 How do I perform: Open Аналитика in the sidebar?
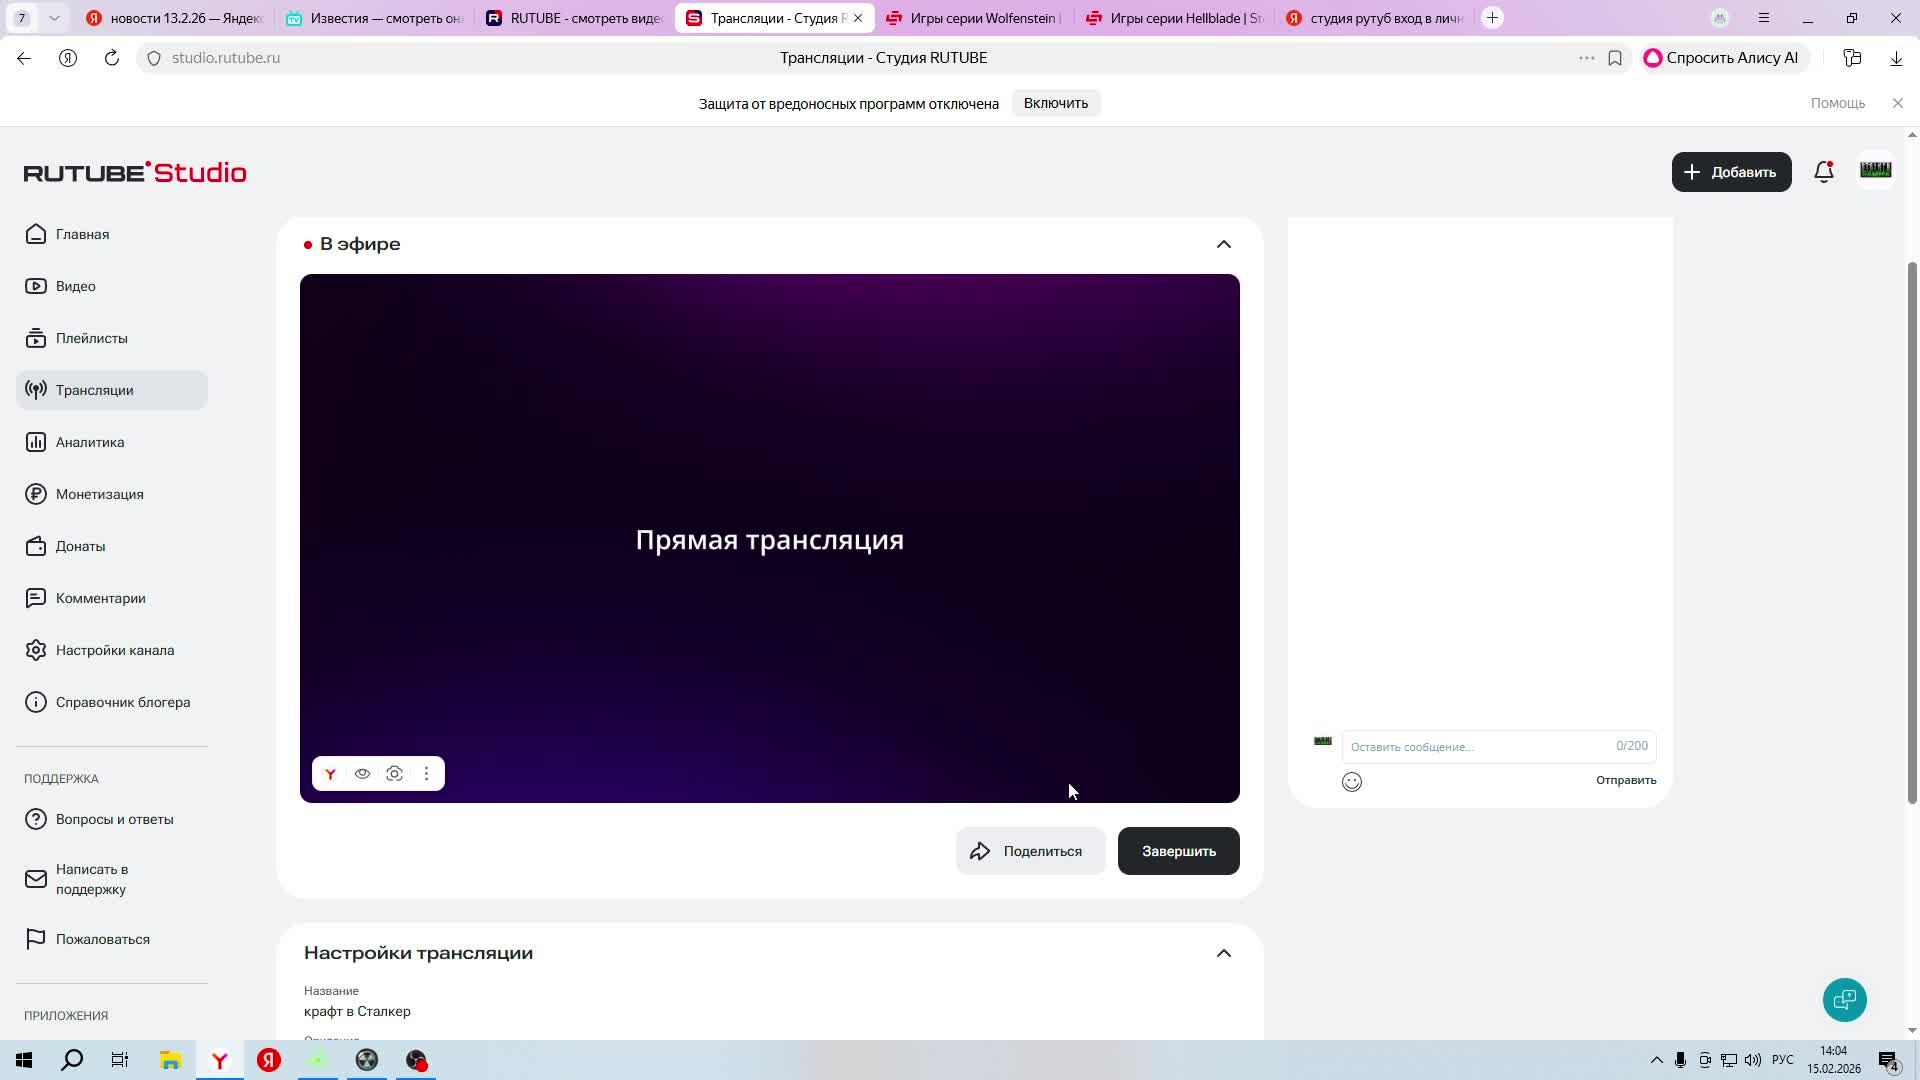pos(90,442)
